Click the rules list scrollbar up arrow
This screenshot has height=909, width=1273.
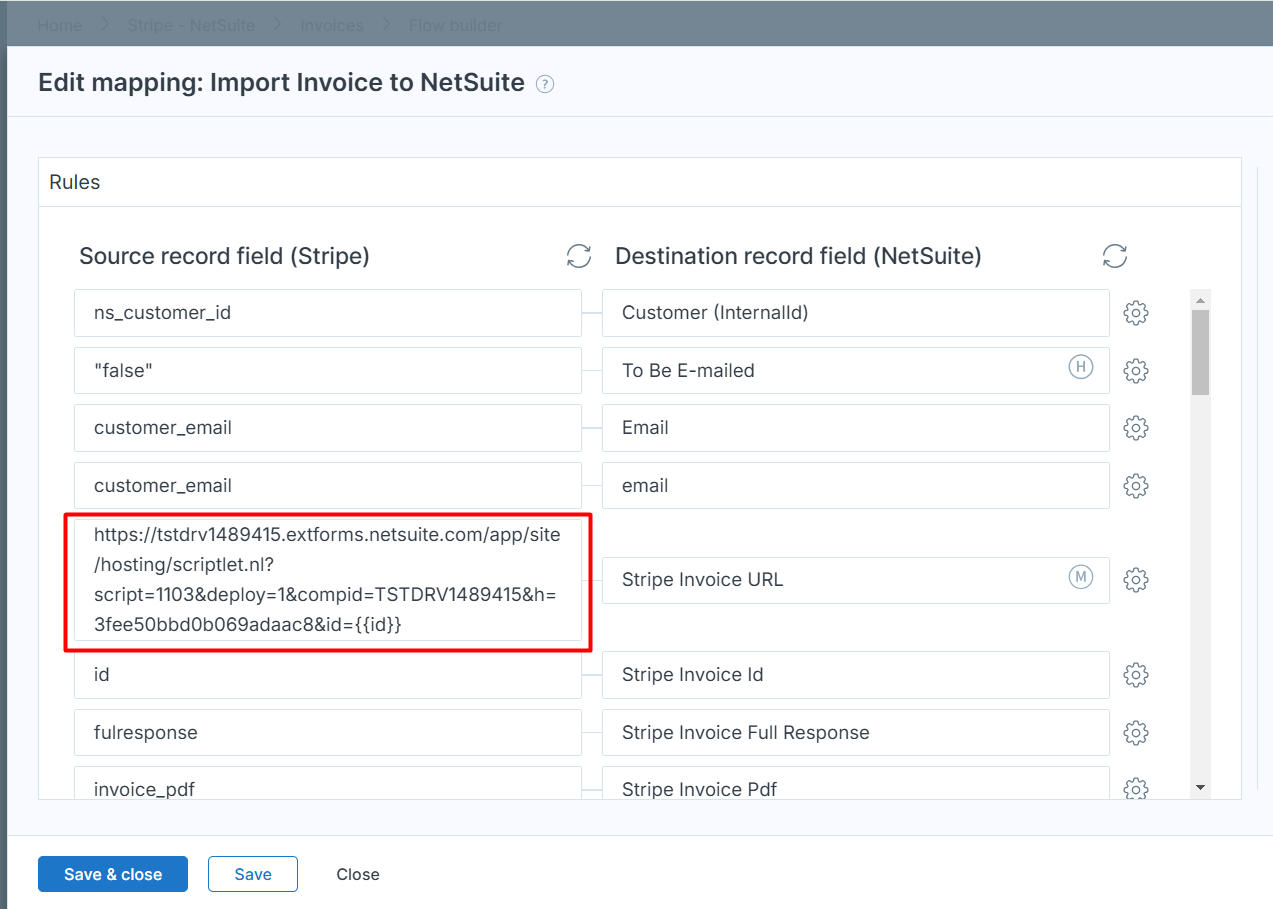[1201, 299]
